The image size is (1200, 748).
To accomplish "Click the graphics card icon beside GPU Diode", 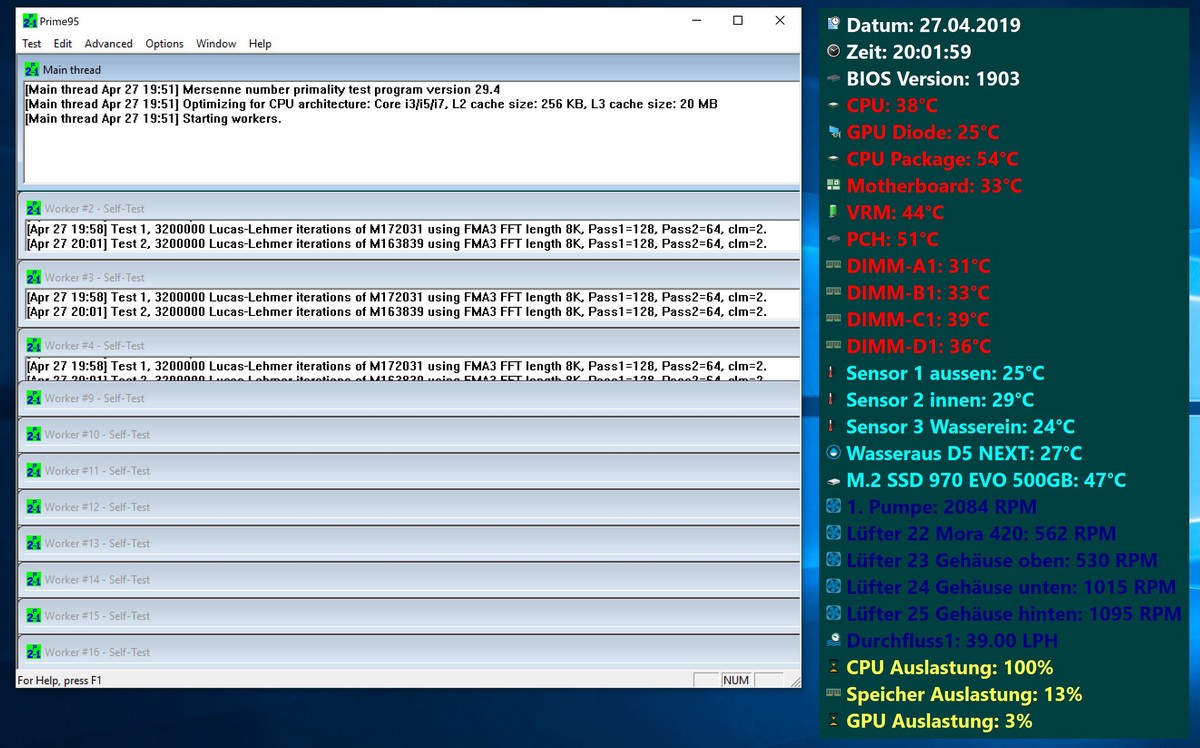I will point(834,132).
